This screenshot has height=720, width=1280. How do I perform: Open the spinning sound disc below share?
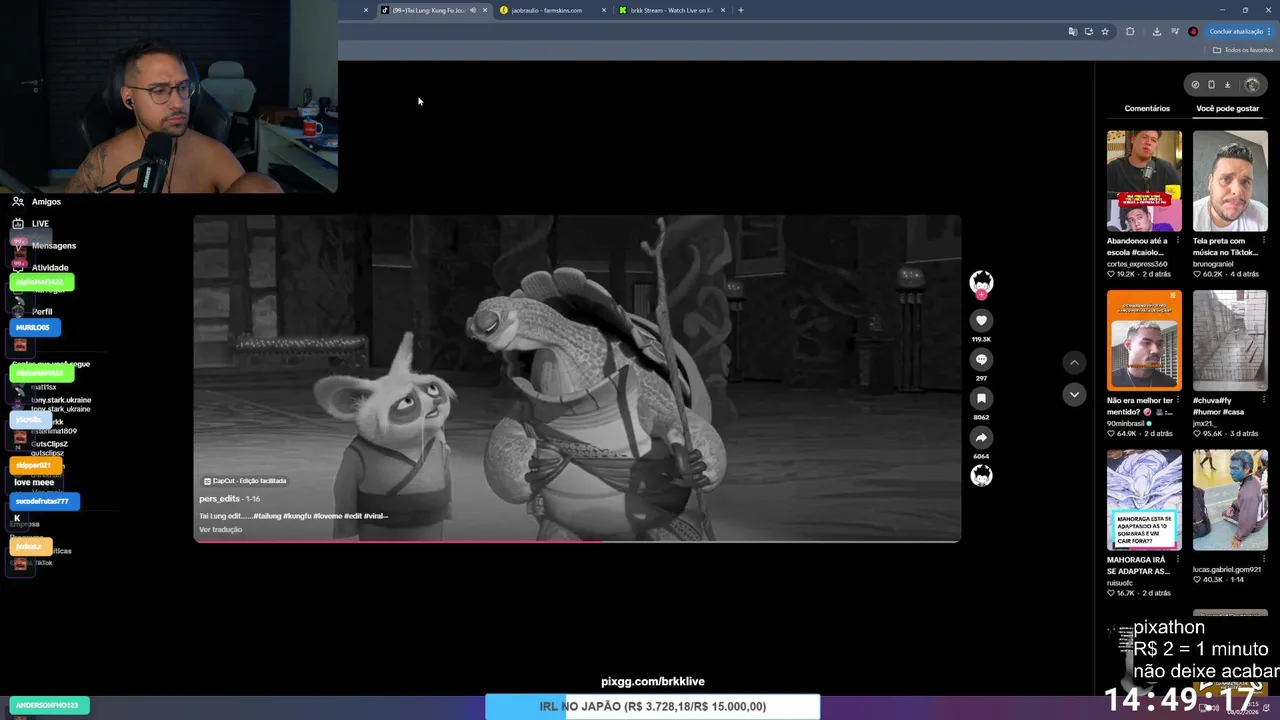point(981,476)
